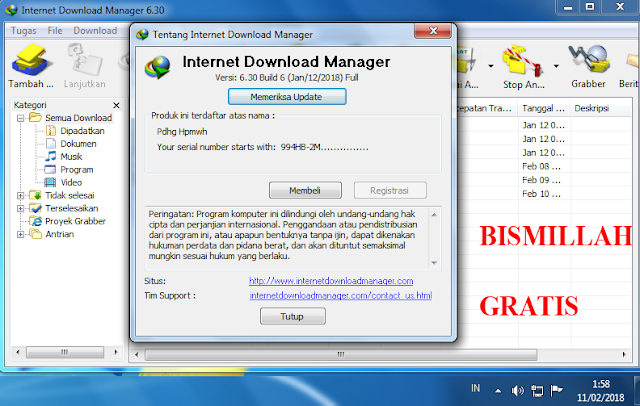
Task: Collapse the Semua Download tree node
Action: 20,118
